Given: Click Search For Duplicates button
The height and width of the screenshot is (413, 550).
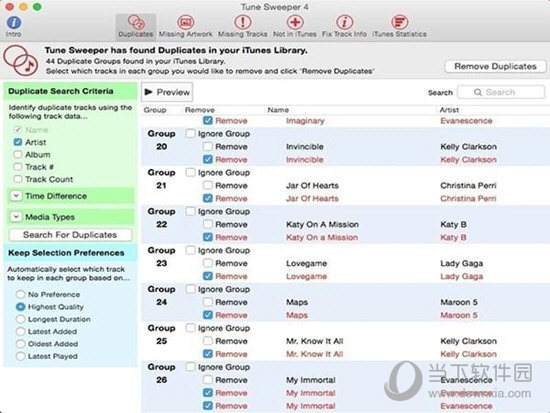Looking at the screenshot, I should point(70,235).
